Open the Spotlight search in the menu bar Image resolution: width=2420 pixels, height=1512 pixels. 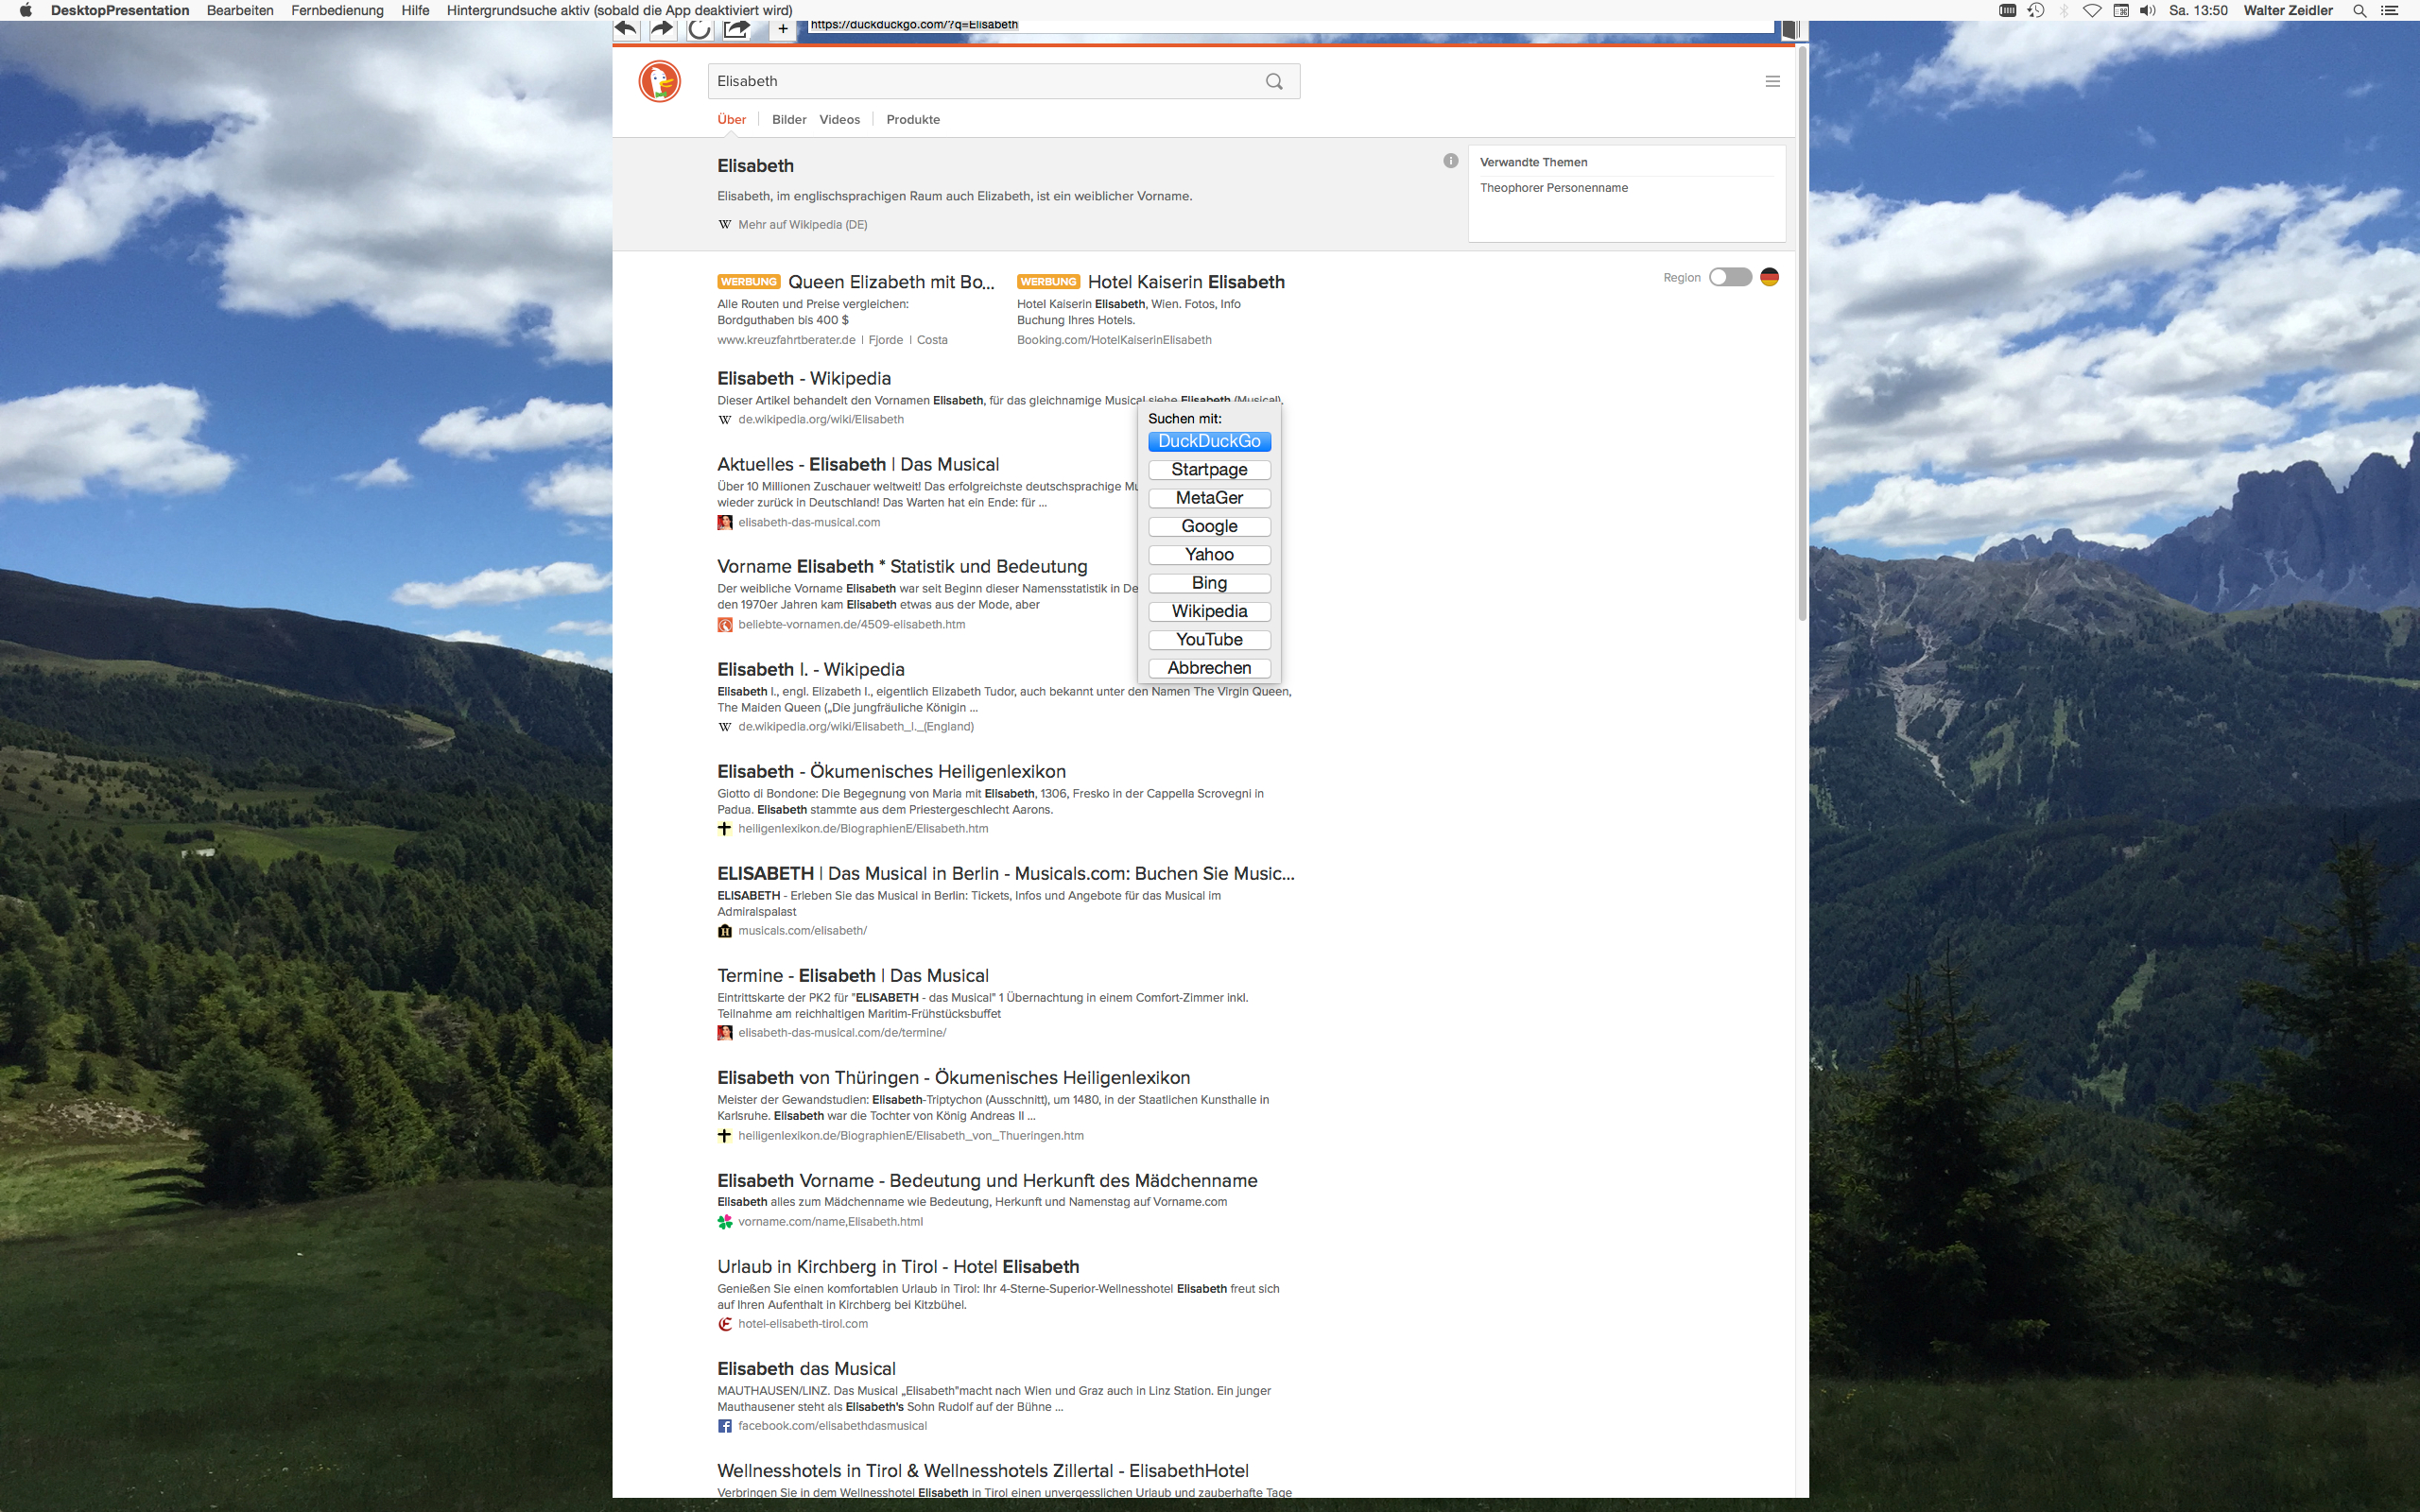tap(2359, 11)
